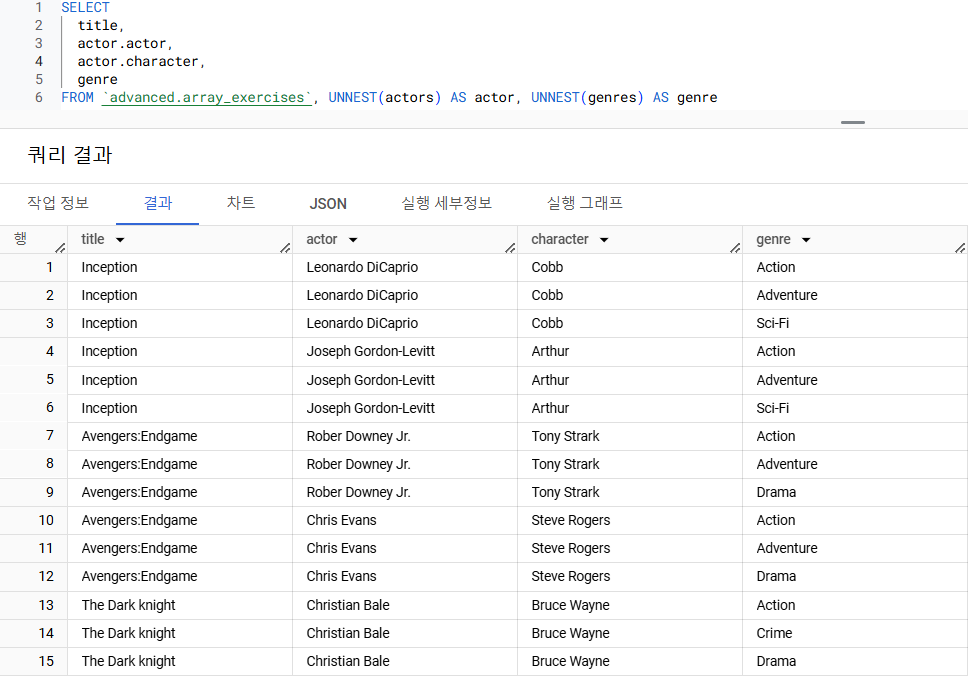Click the row-number column resize handle
This screenshot has height=676, width=968.
60,248
